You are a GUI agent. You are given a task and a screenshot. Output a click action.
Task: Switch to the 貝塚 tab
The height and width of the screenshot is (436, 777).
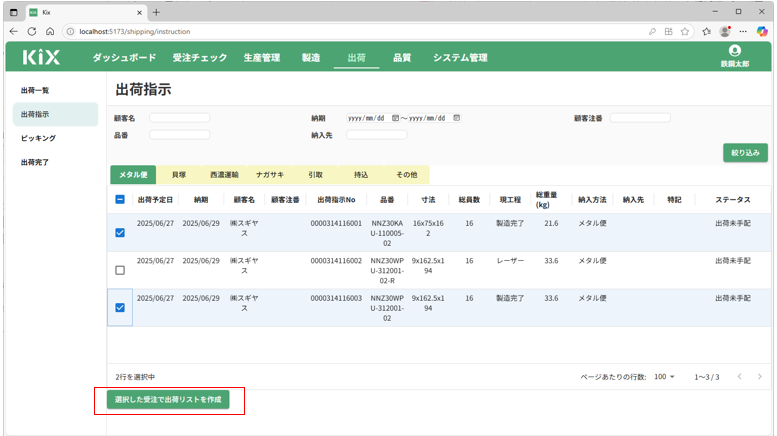pyautogui.click(x=178, y=174)
